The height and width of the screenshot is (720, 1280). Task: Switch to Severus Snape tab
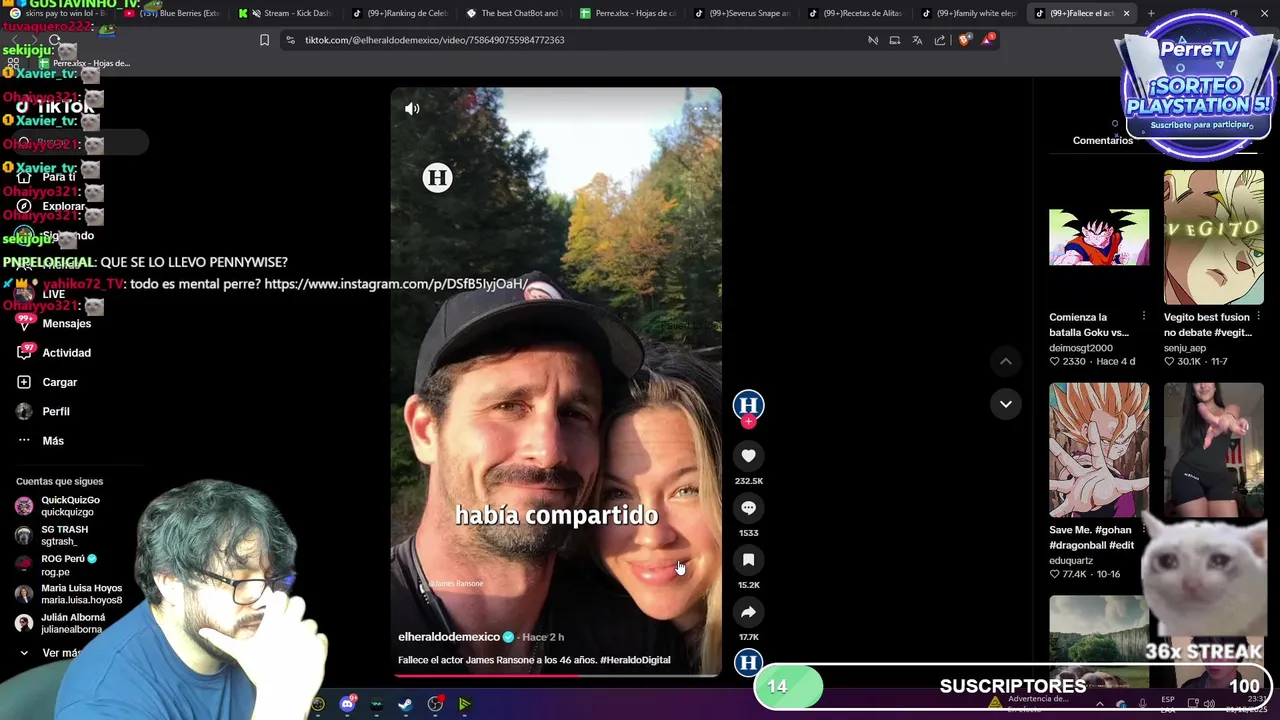click(x=741, y=13)
